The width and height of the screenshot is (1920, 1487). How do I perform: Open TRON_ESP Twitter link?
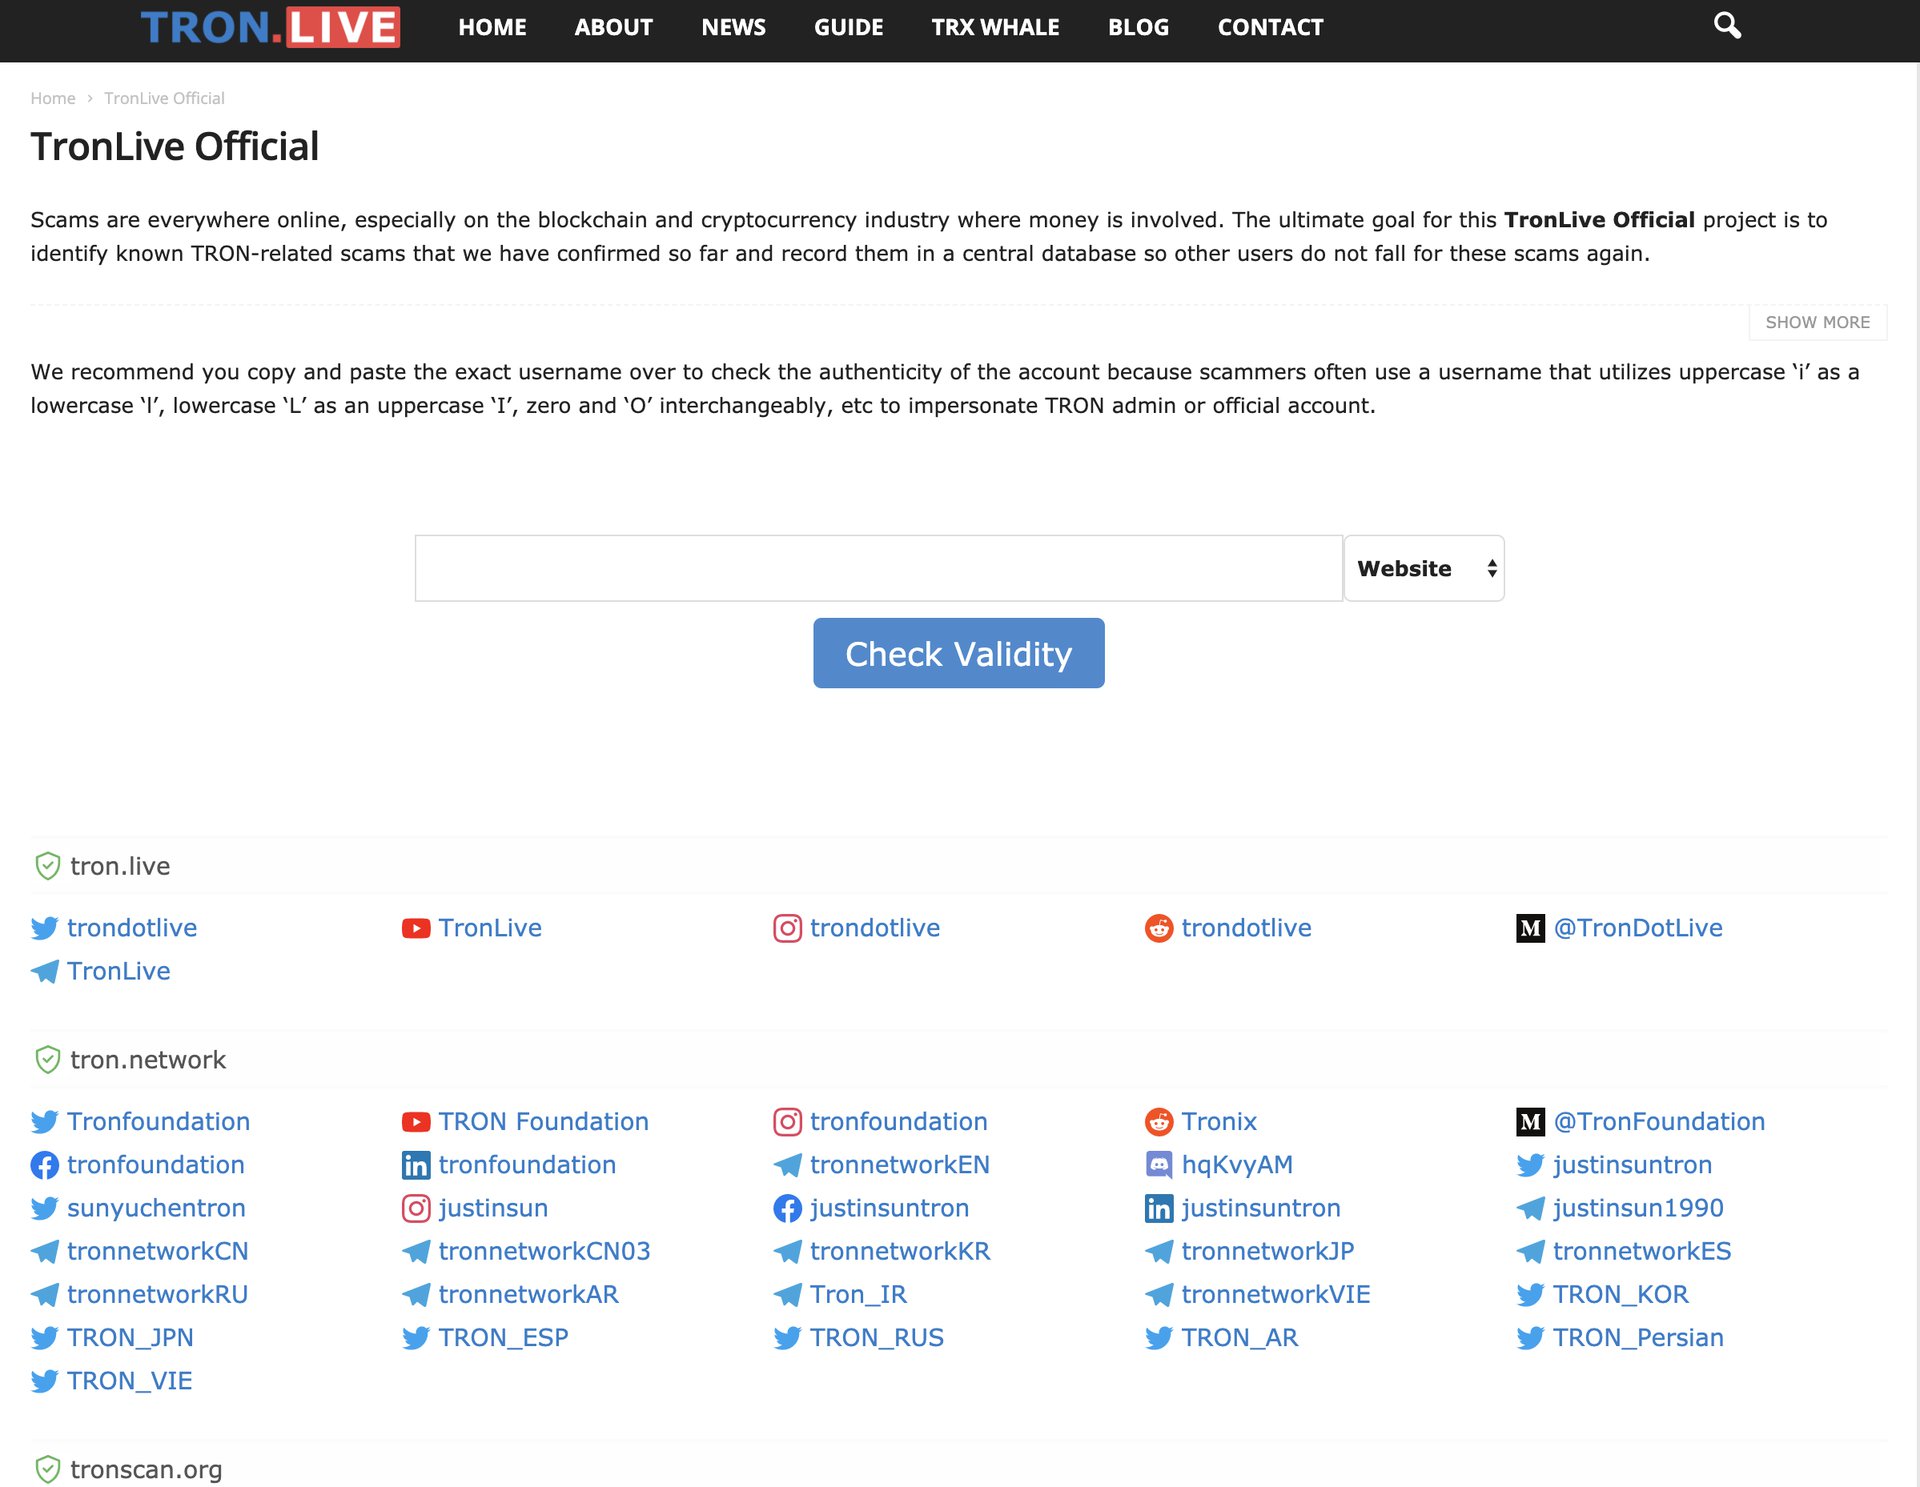pyautogui.click(x=503, y=1337)
